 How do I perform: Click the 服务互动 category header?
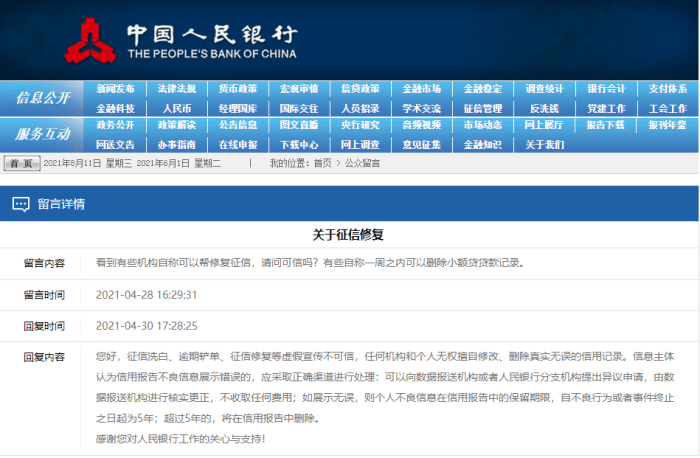coord(43,134)
